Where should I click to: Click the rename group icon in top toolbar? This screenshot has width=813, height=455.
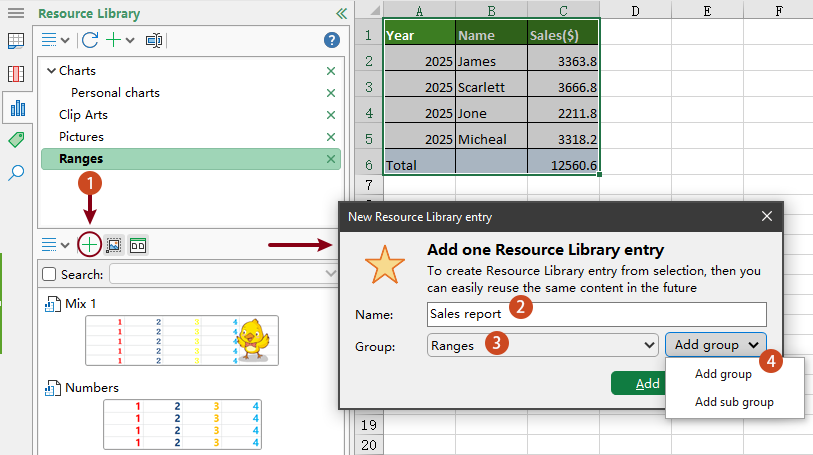[x=154, y=40]
